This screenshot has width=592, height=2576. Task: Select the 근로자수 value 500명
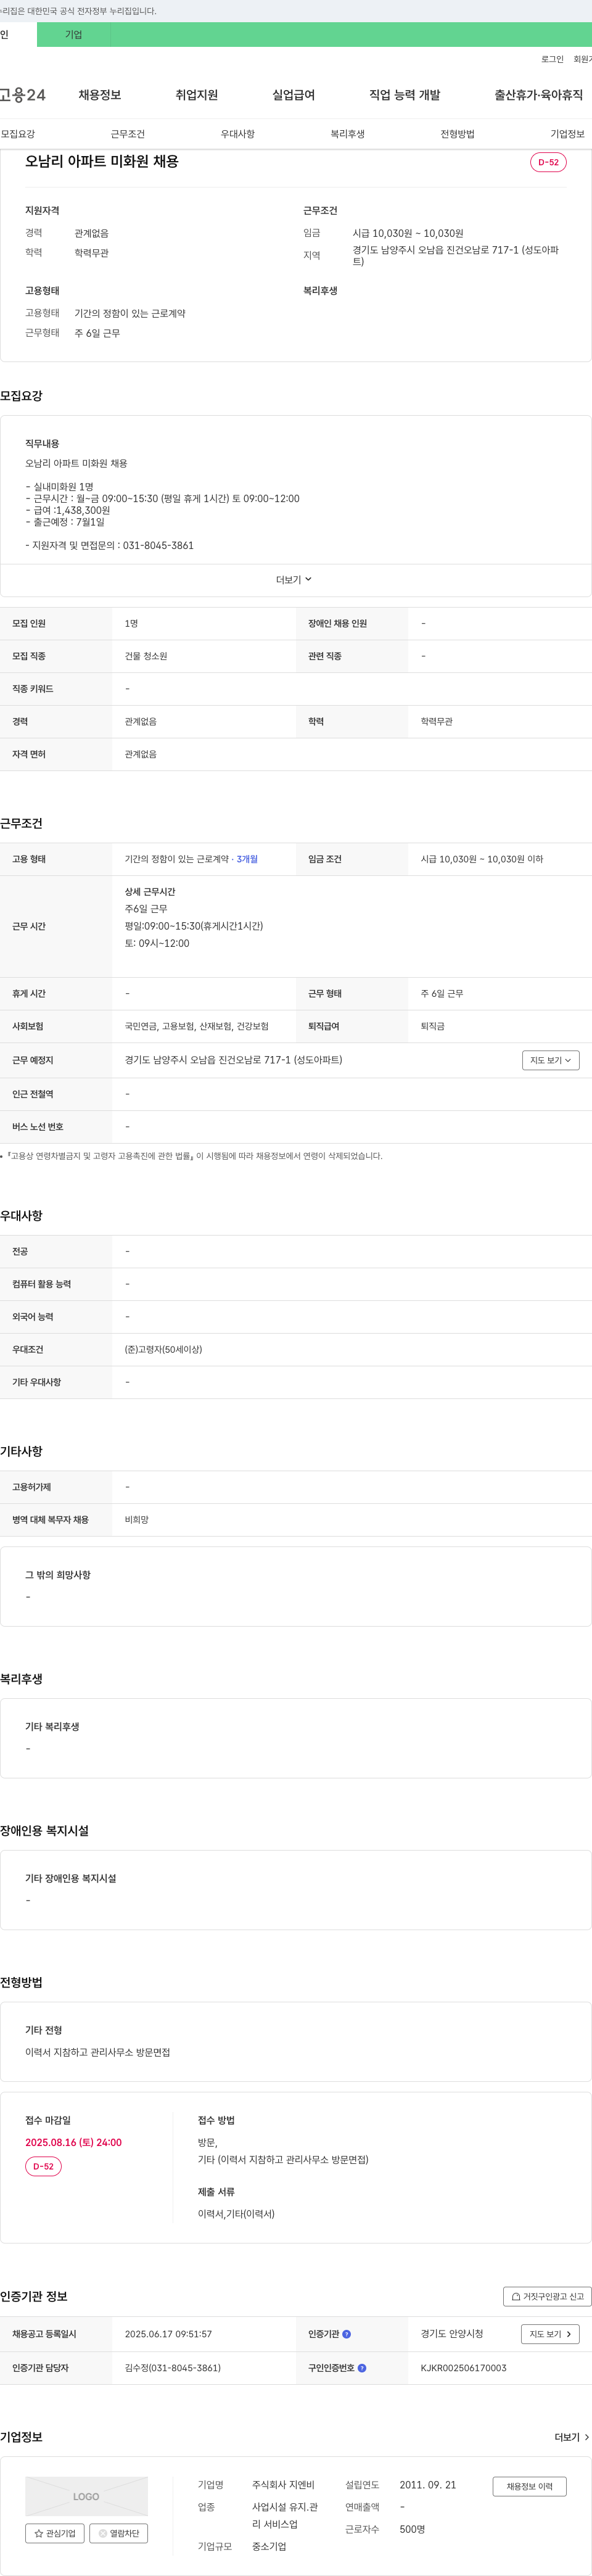point(412,2529)
